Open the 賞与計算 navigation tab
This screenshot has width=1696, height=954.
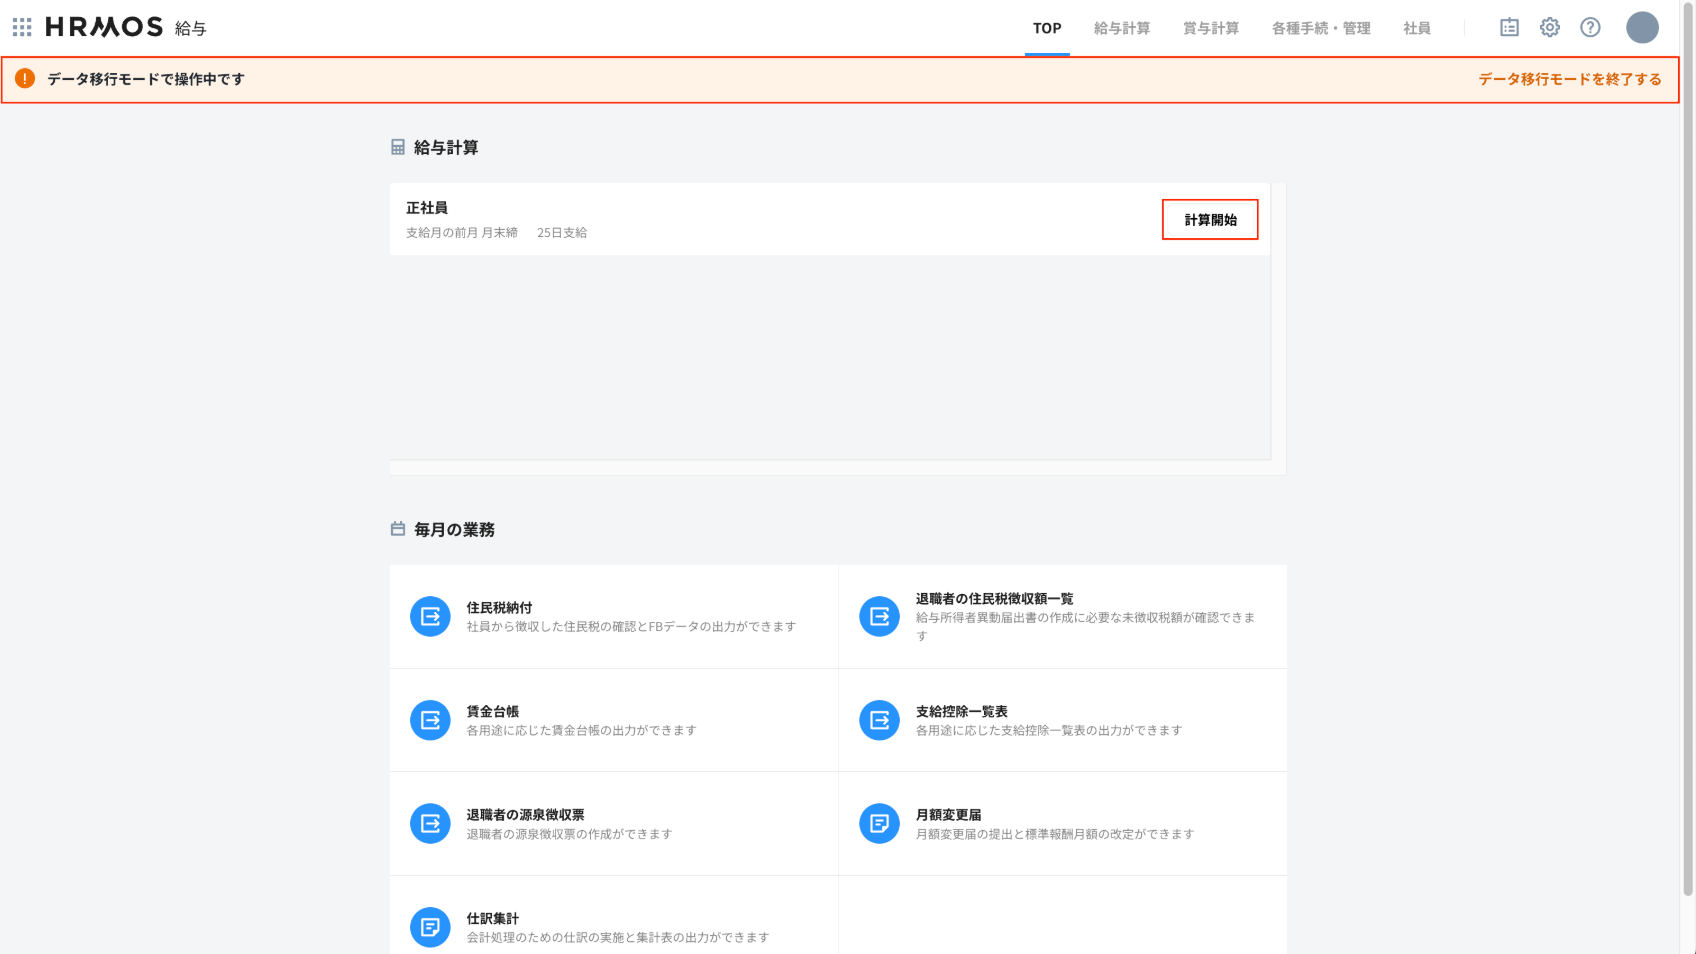[x=1210, y=28]
